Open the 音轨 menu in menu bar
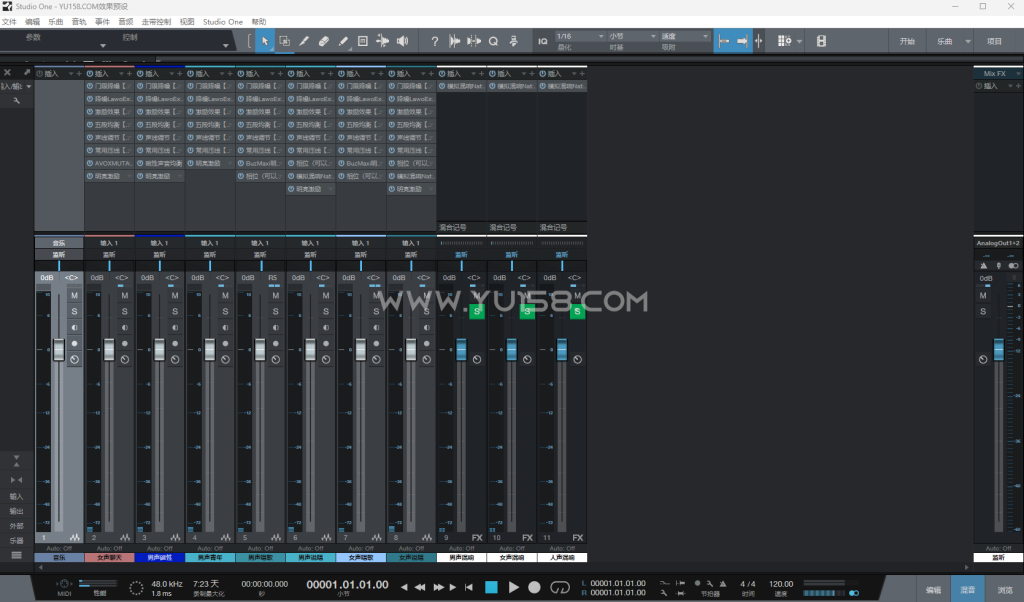1024x602 pixels. pos(79,21)
